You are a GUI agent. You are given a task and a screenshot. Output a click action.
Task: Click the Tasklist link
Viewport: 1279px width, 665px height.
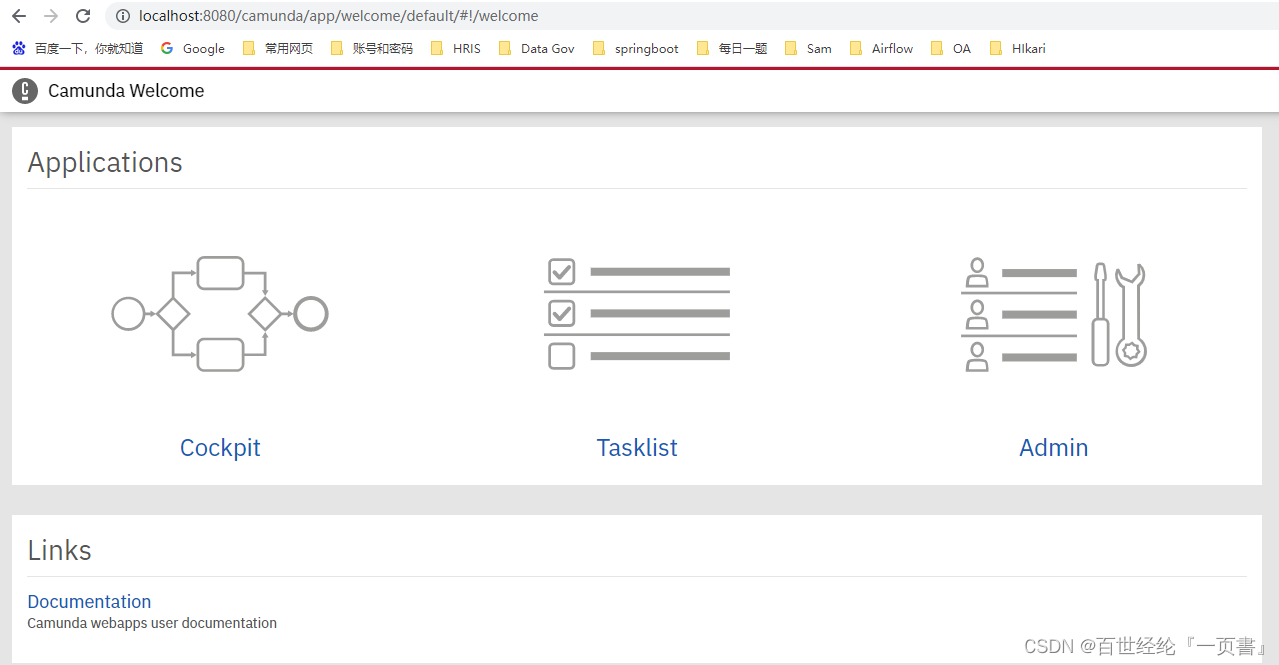pyautogui.click(x=637, y=447)
